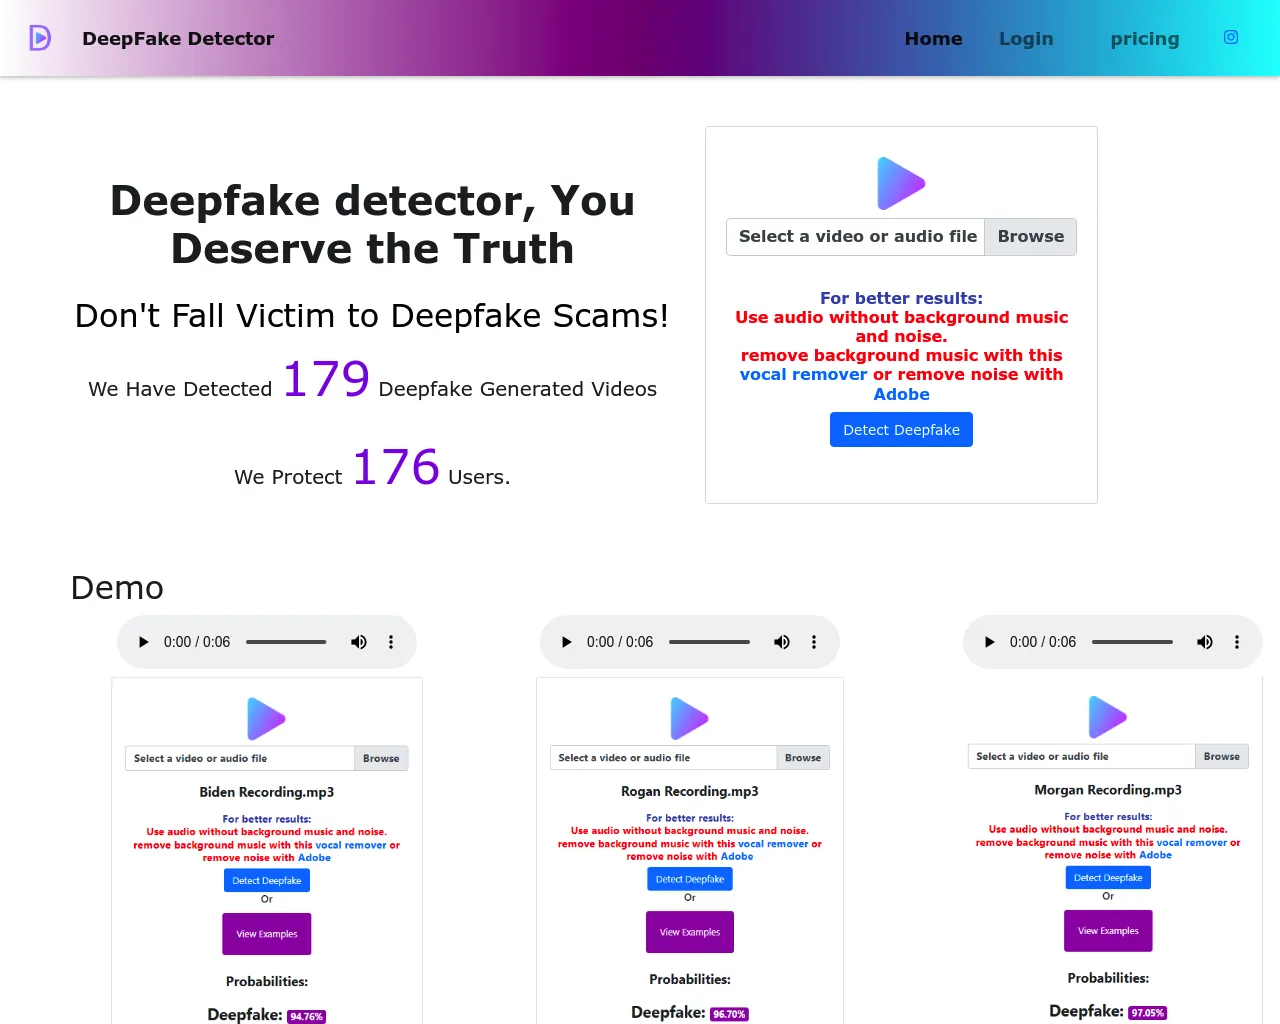Play the Morgan Recording audio sample
This screenshot has height=1024, width=1280.
pos(989,641)
